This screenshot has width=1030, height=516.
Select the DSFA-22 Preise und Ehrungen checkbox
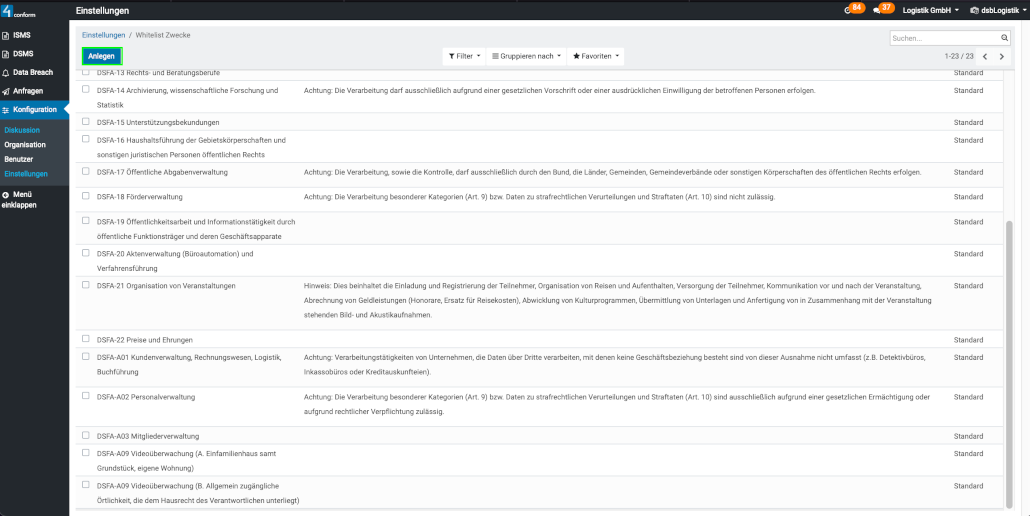86,339
